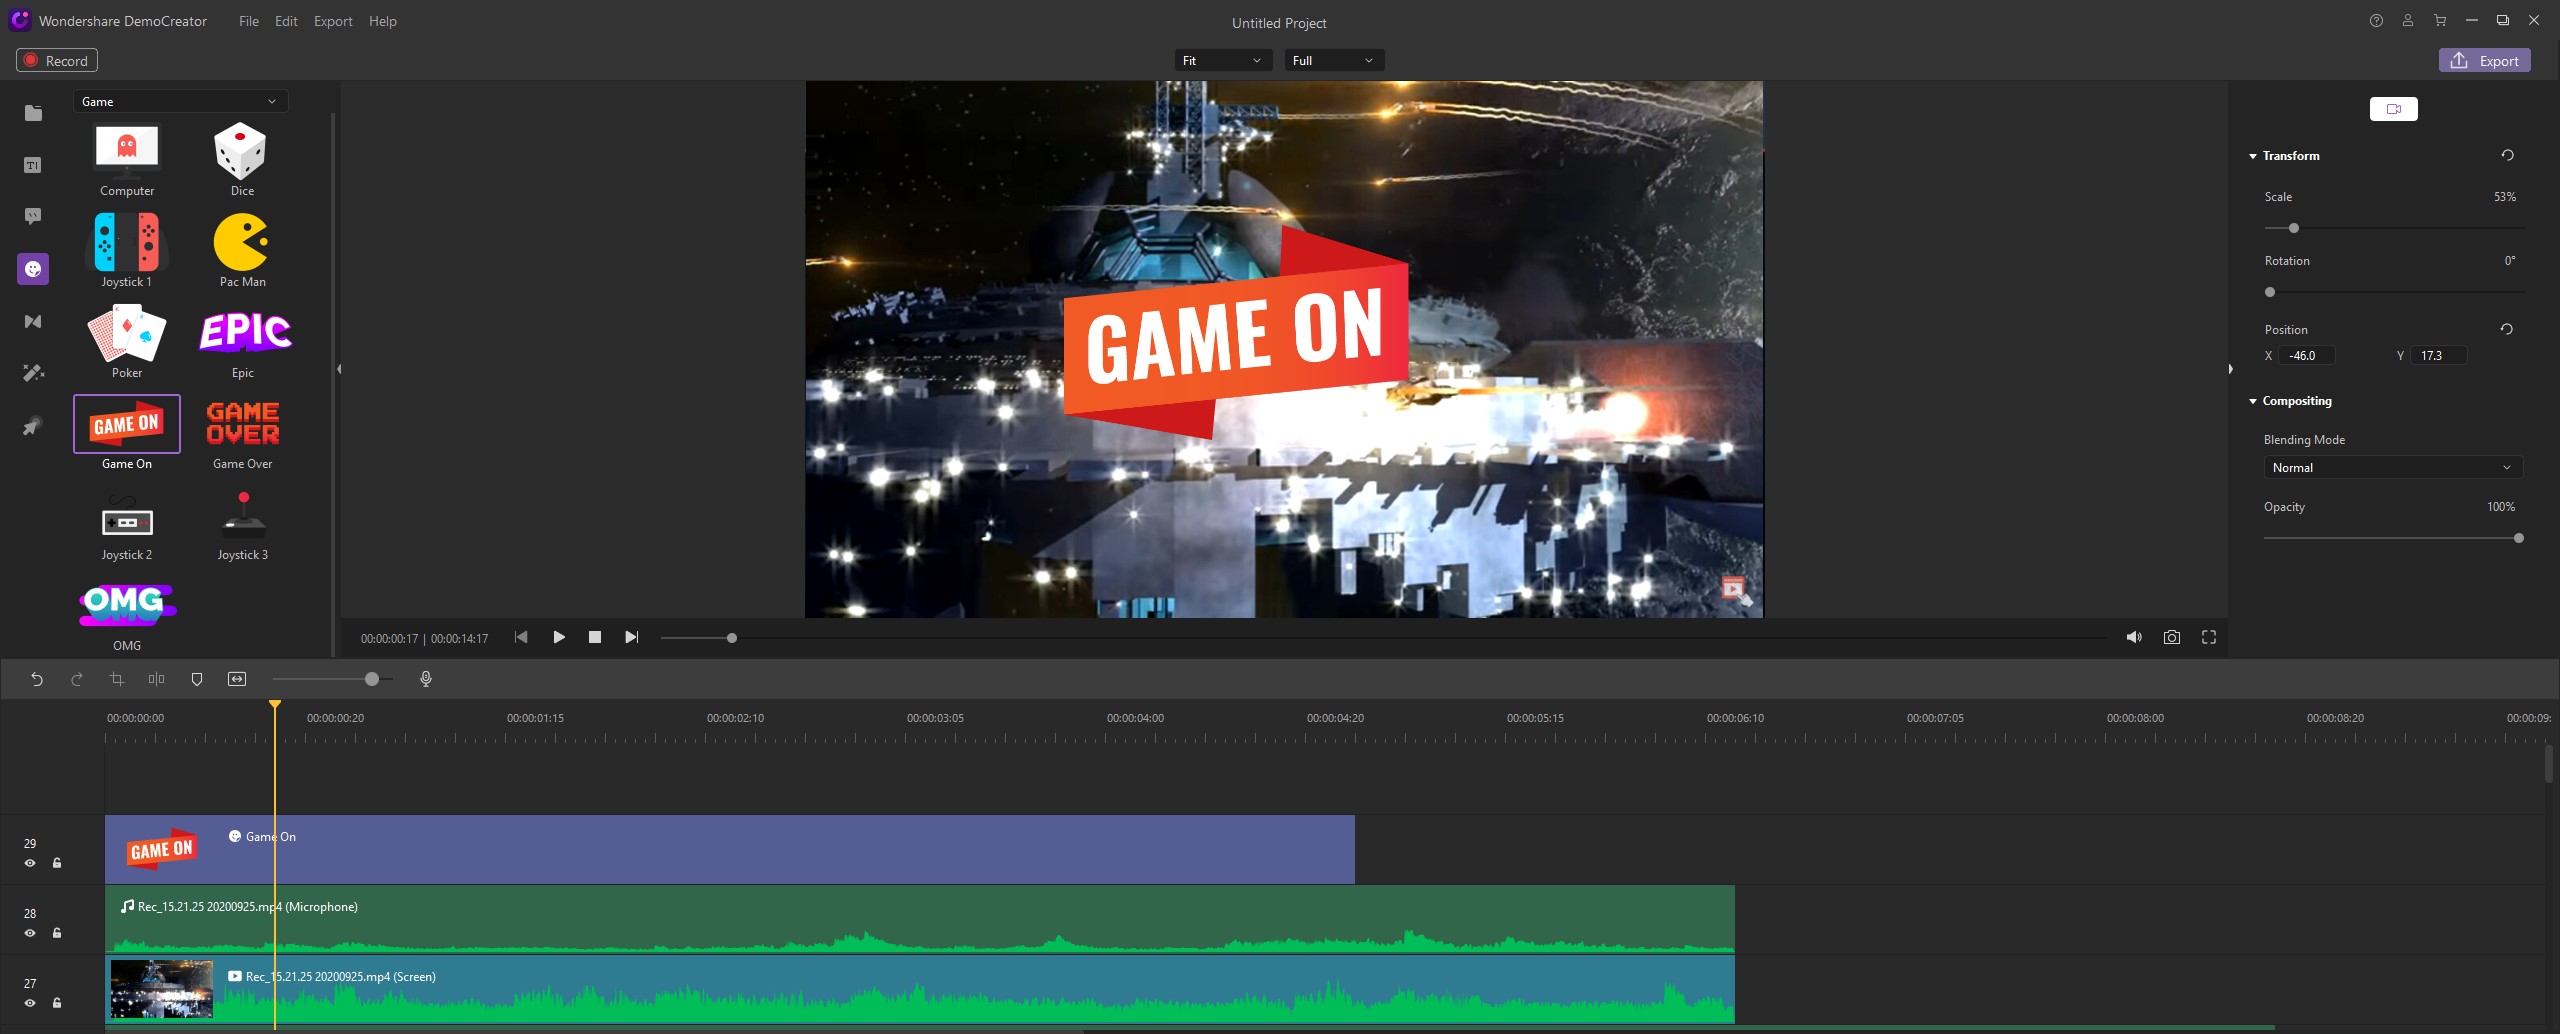The image size is (2560, 1034).
Task: Fit timeline to window width icon
Action: [x=237, y=679]
